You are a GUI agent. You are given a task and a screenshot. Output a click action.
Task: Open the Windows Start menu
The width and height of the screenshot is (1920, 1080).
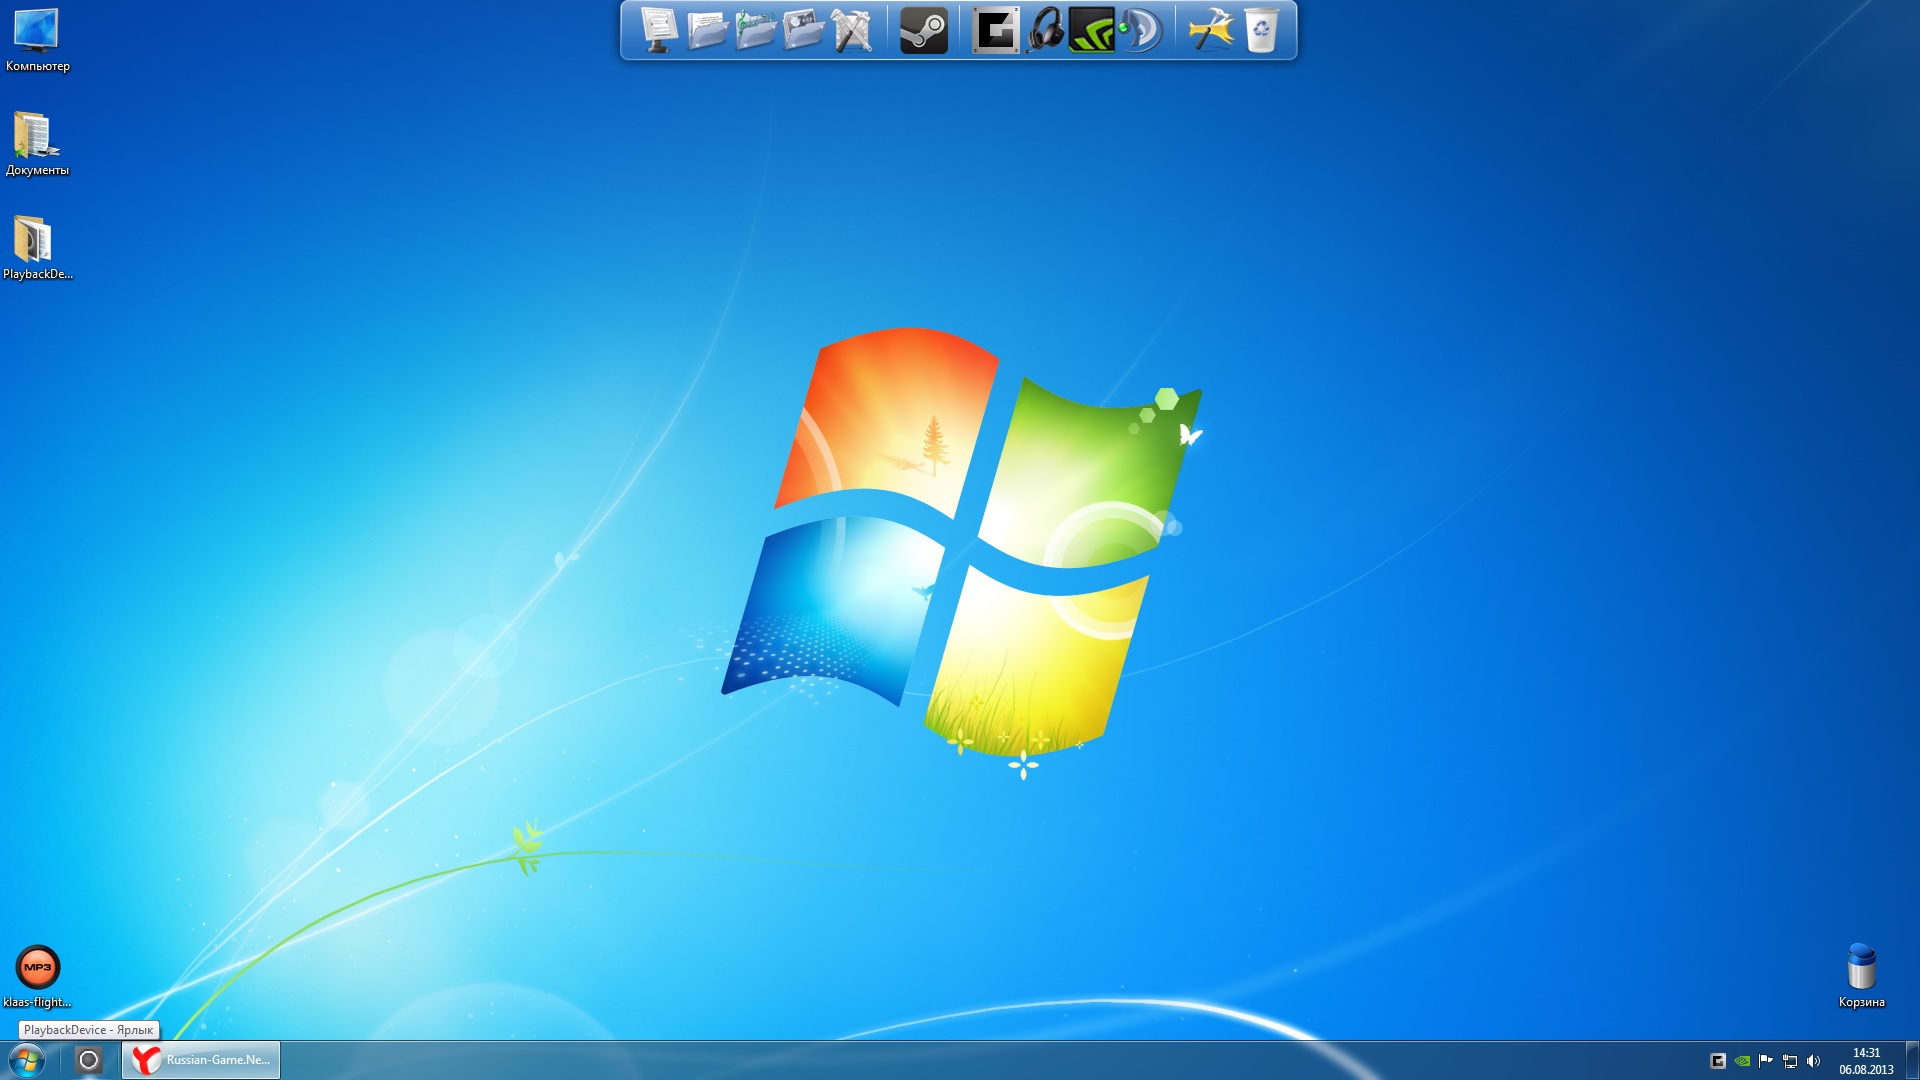[27, 1060]
